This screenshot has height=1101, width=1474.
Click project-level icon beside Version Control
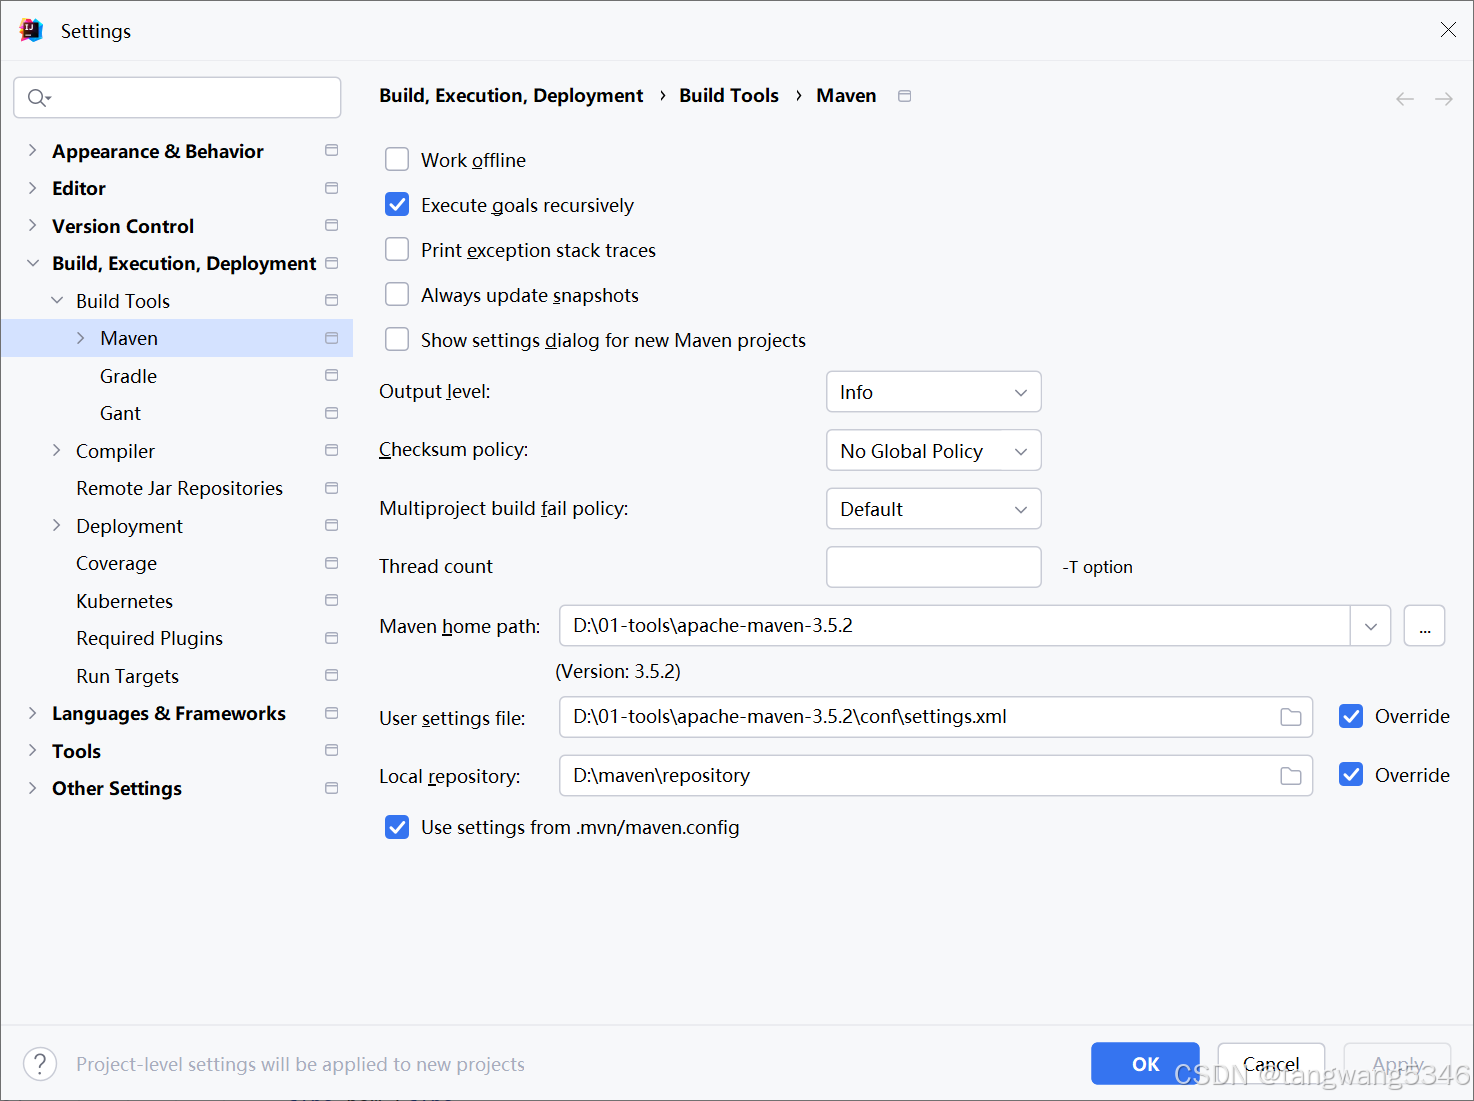coord(332,225)
